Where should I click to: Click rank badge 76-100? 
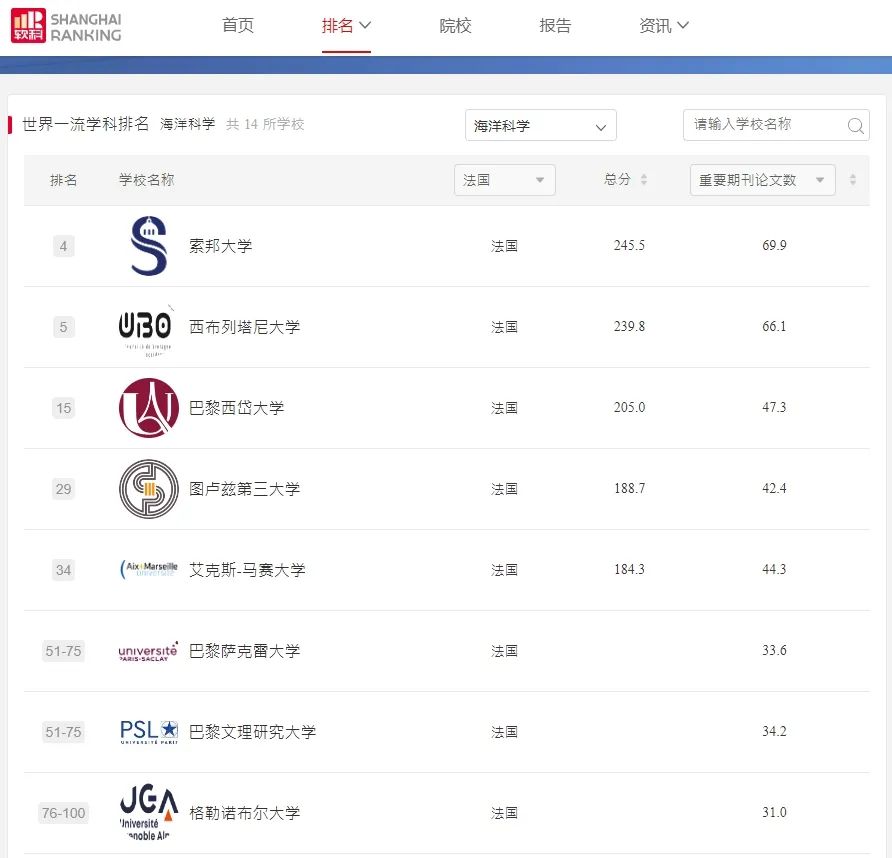63,812
